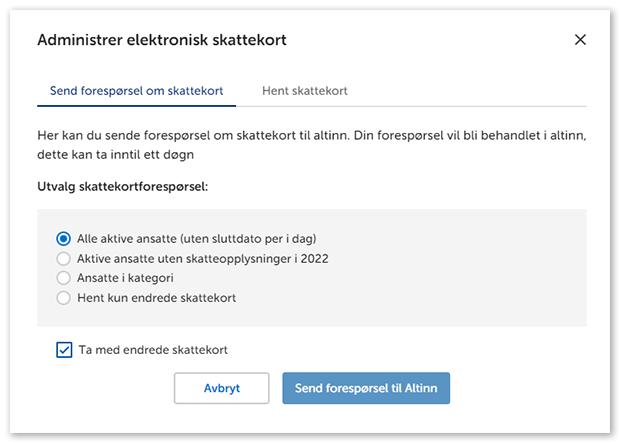The width and height of the screenshot is (620, 443).
Task: Select the Ansatte i kategori radio circle
Action: 64,278
